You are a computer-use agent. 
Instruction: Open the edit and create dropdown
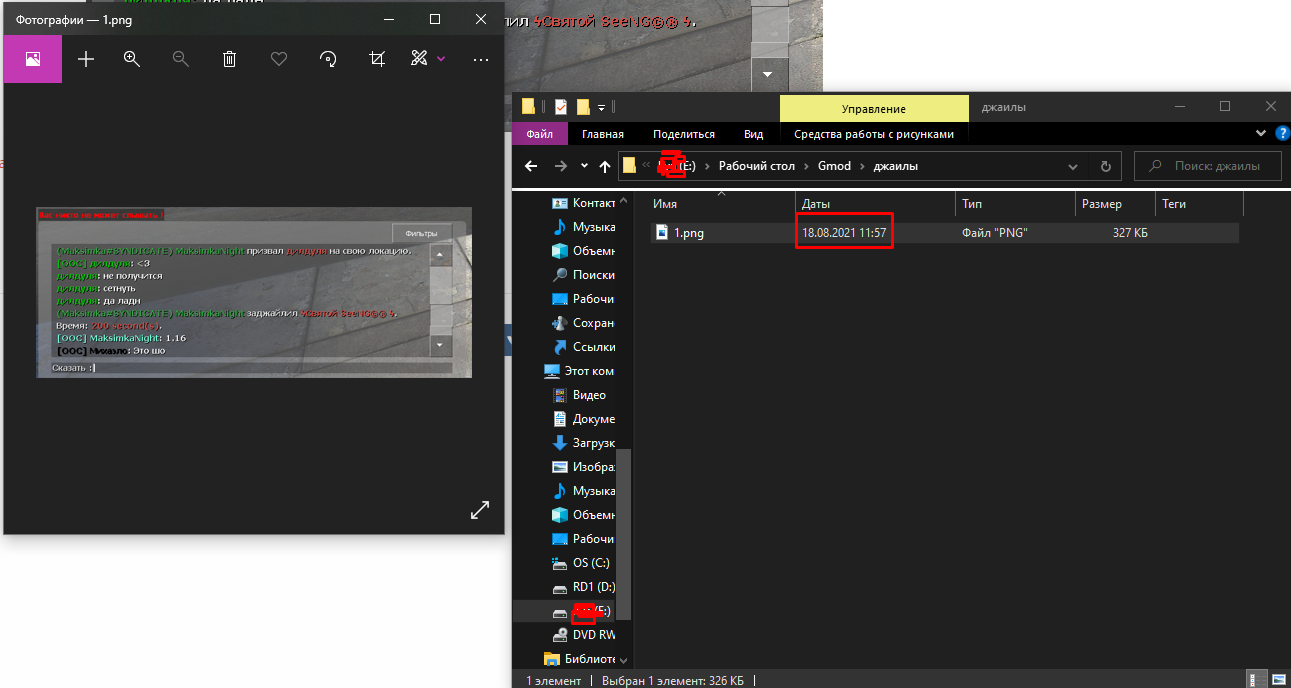(428, 59)
